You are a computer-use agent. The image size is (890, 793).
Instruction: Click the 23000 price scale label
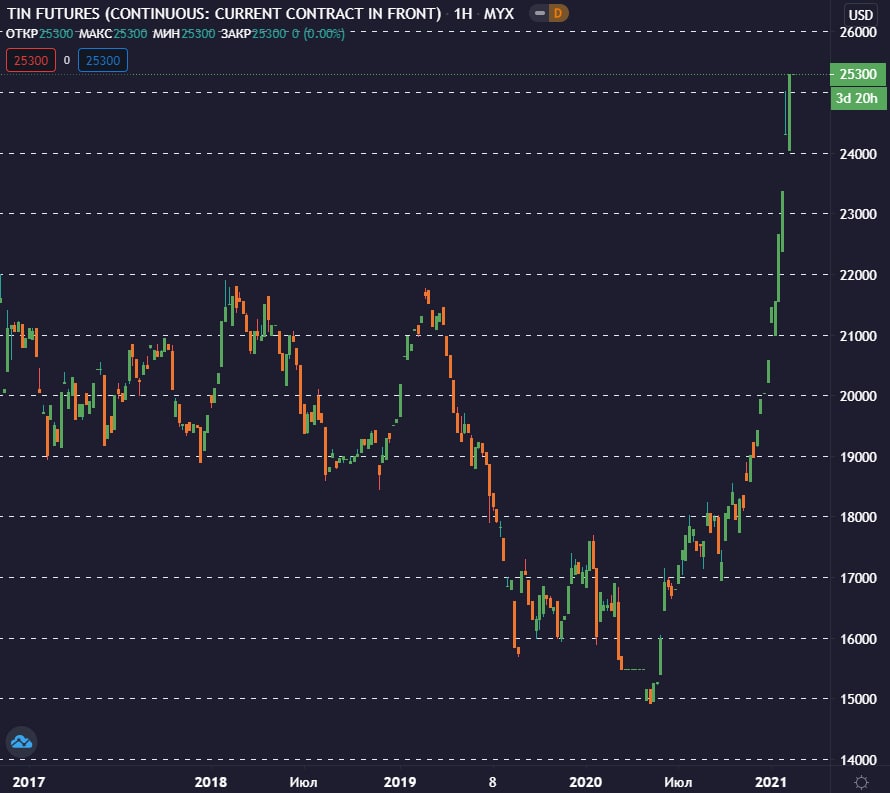[858, 214]
